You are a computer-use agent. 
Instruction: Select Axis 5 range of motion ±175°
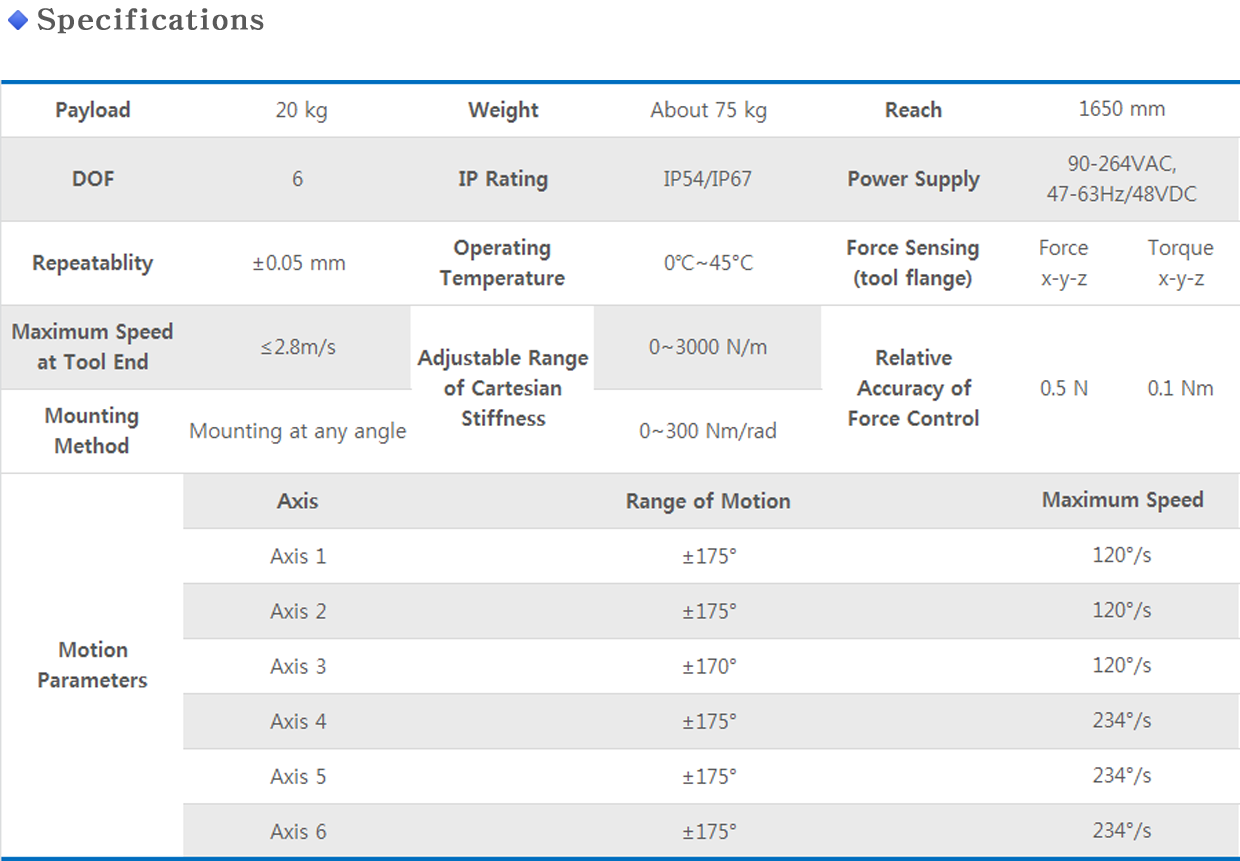click(x=709, y=776)
